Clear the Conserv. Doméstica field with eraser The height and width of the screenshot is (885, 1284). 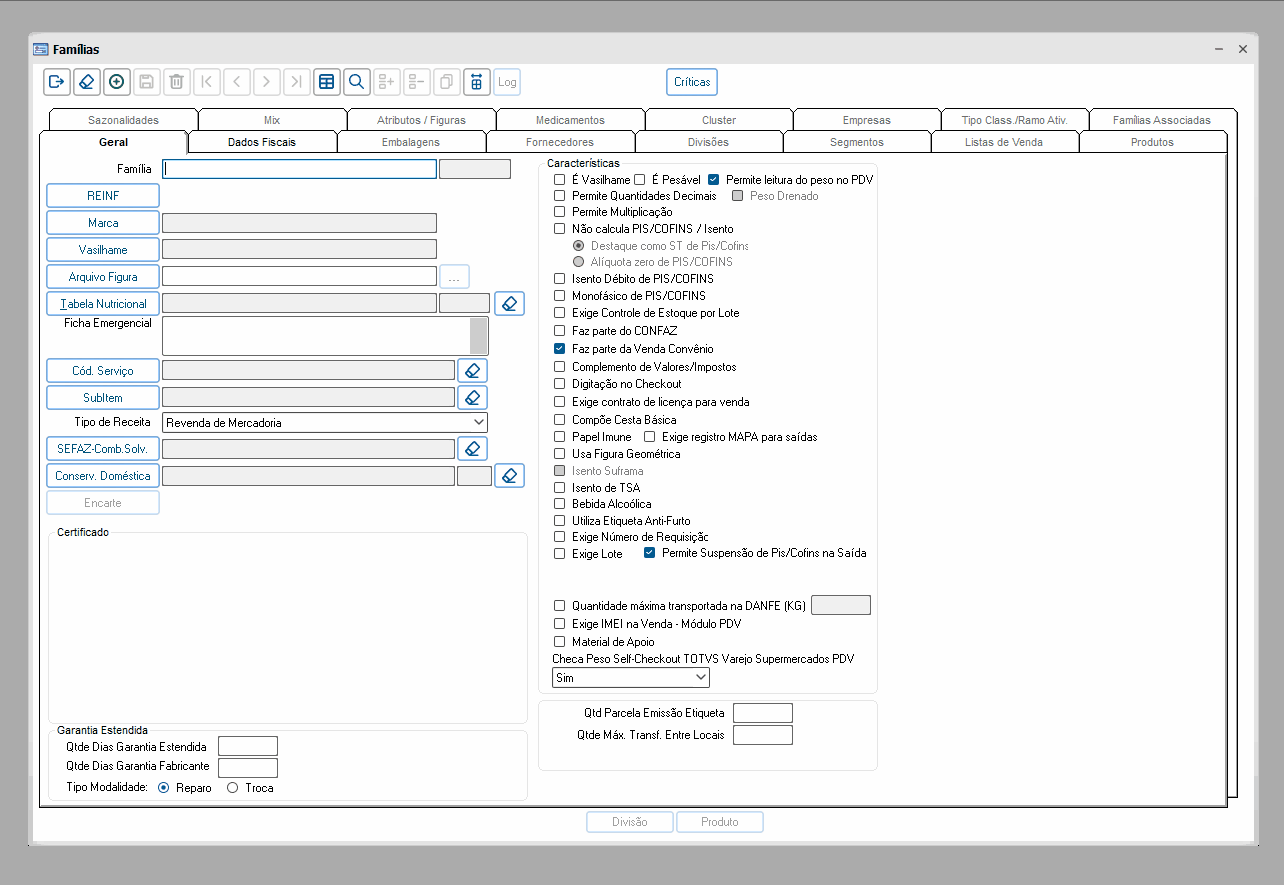pyautogui.click(x=510, y=476)
